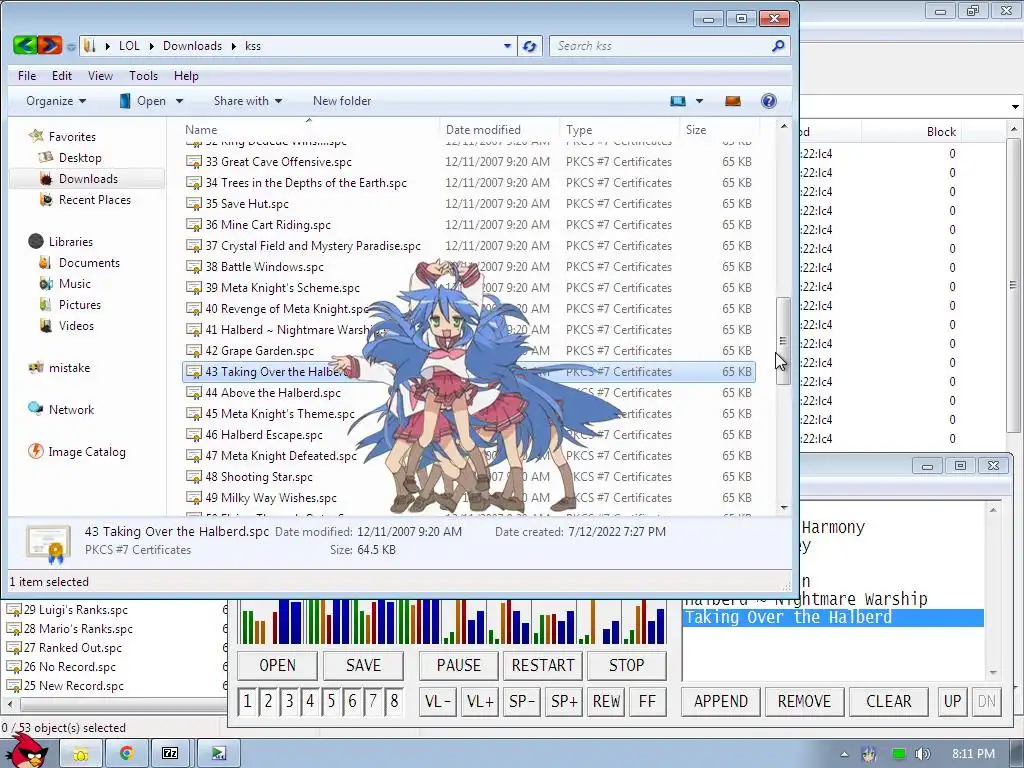Screen dimensions: 1024x768
Task: Open the Help question-mark icon
Action: tap(769, 101)
